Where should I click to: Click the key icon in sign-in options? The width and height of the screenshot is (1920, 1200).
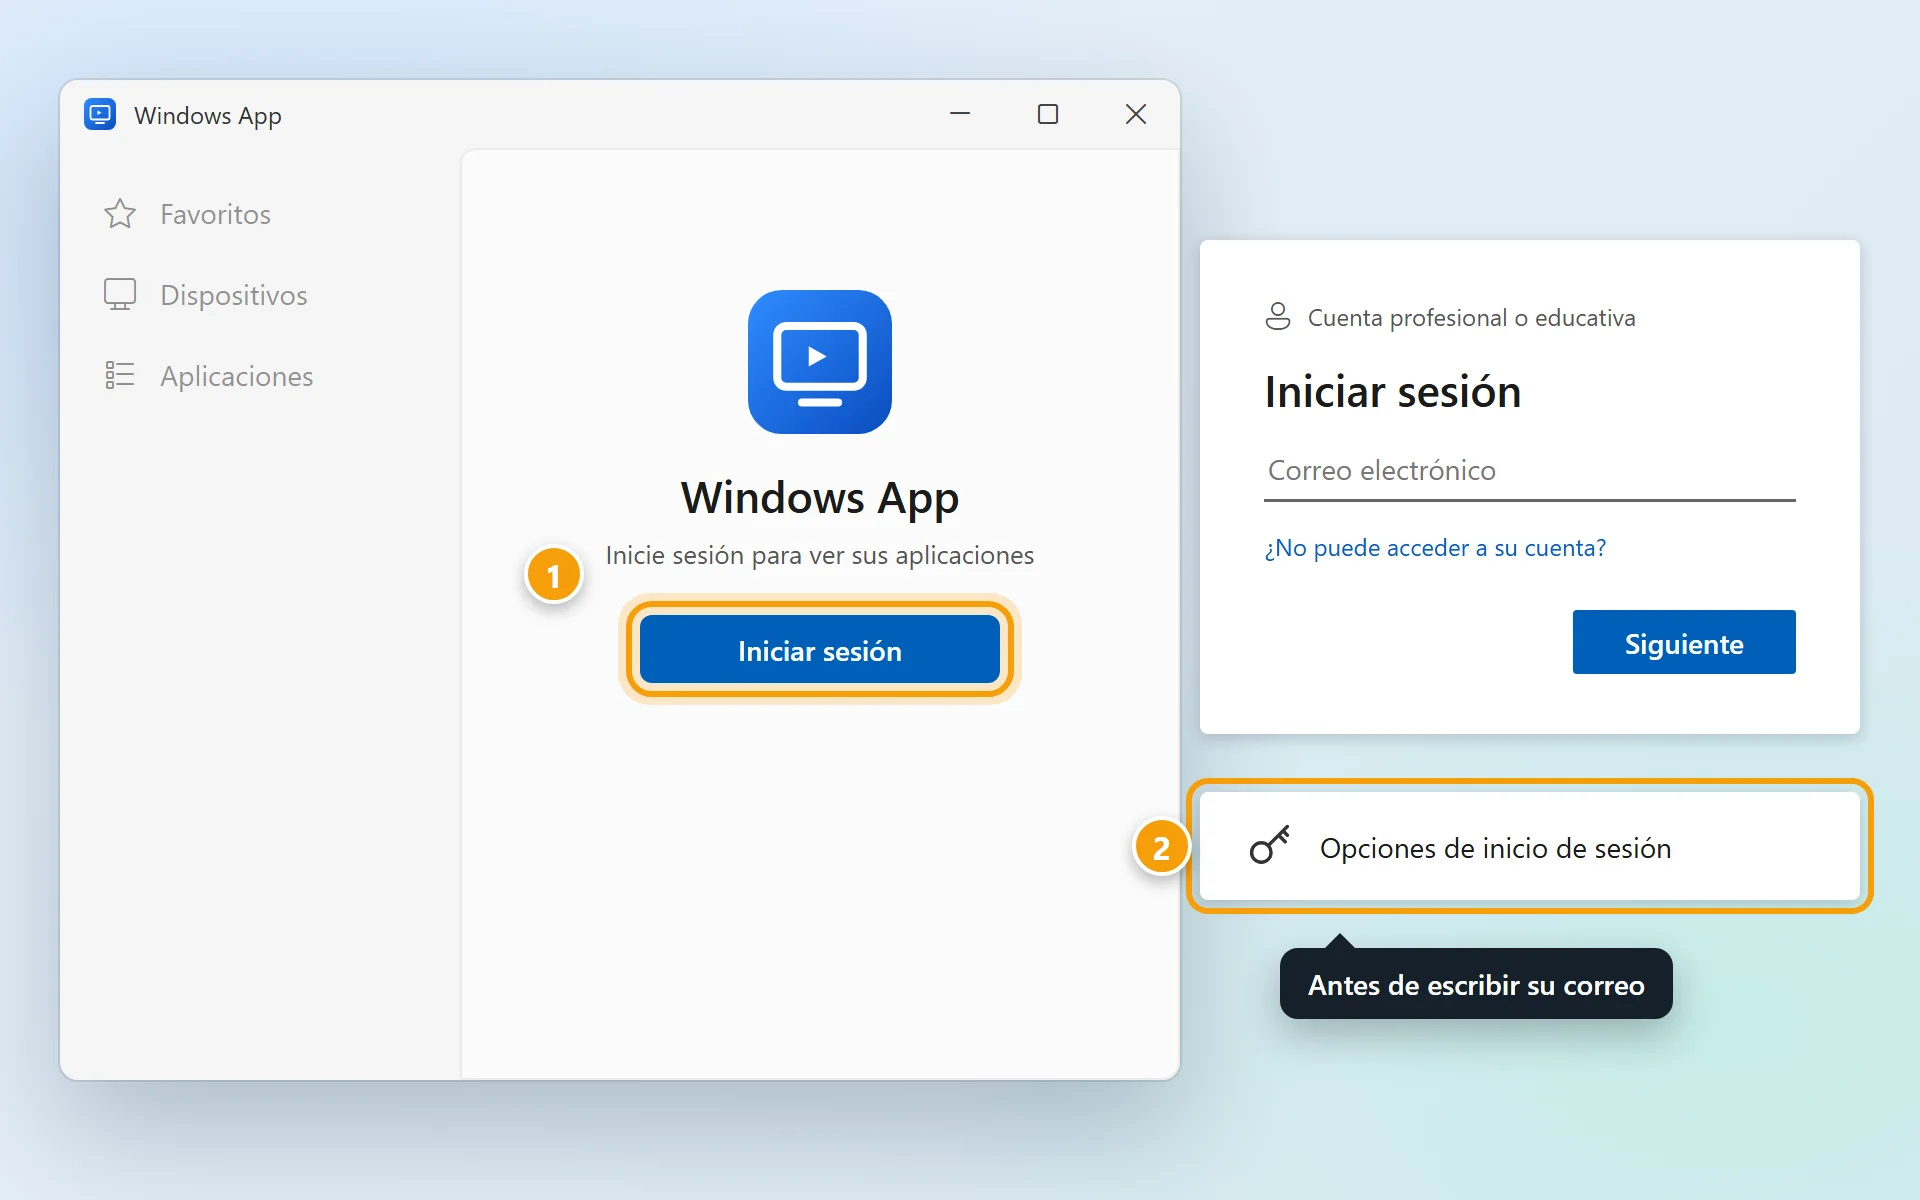tap(1270, 845)
